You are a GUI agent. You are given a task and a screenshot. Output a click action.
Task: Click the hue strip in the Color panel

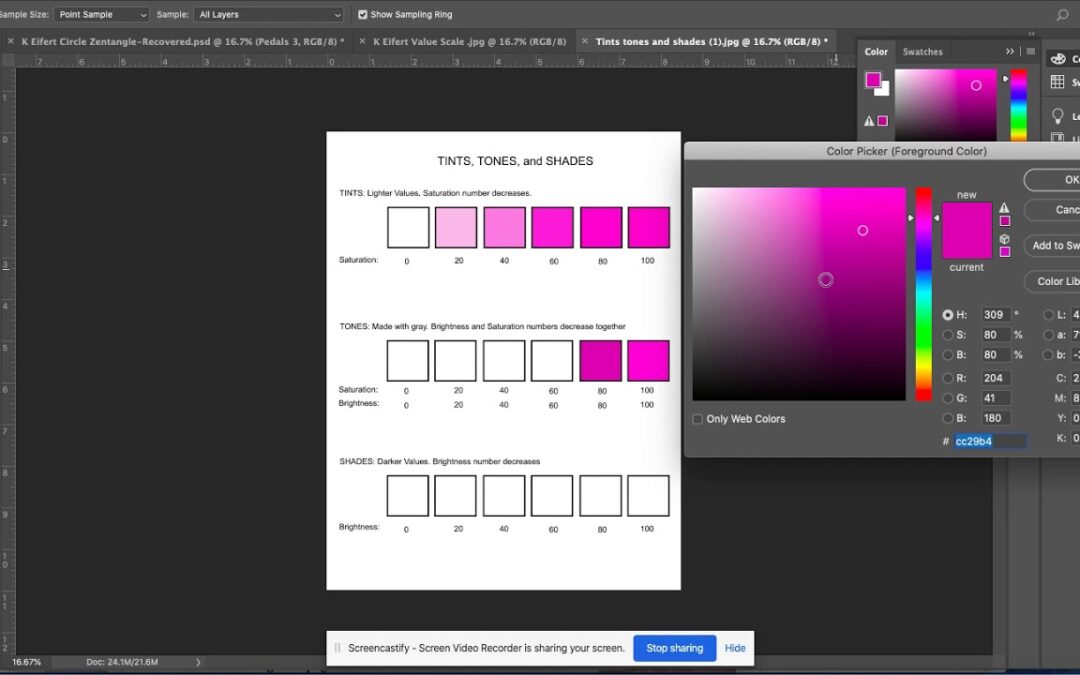click(1018, 105)
